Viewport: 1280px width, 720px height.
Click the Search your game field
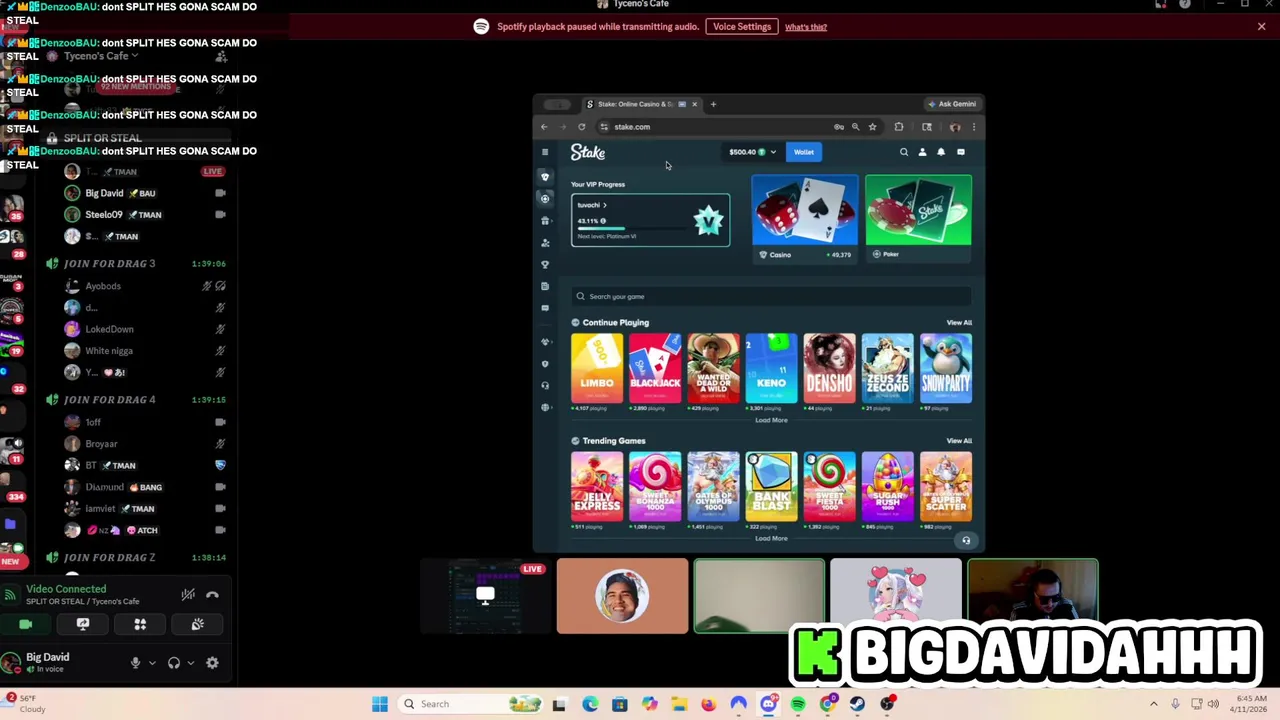771,296
